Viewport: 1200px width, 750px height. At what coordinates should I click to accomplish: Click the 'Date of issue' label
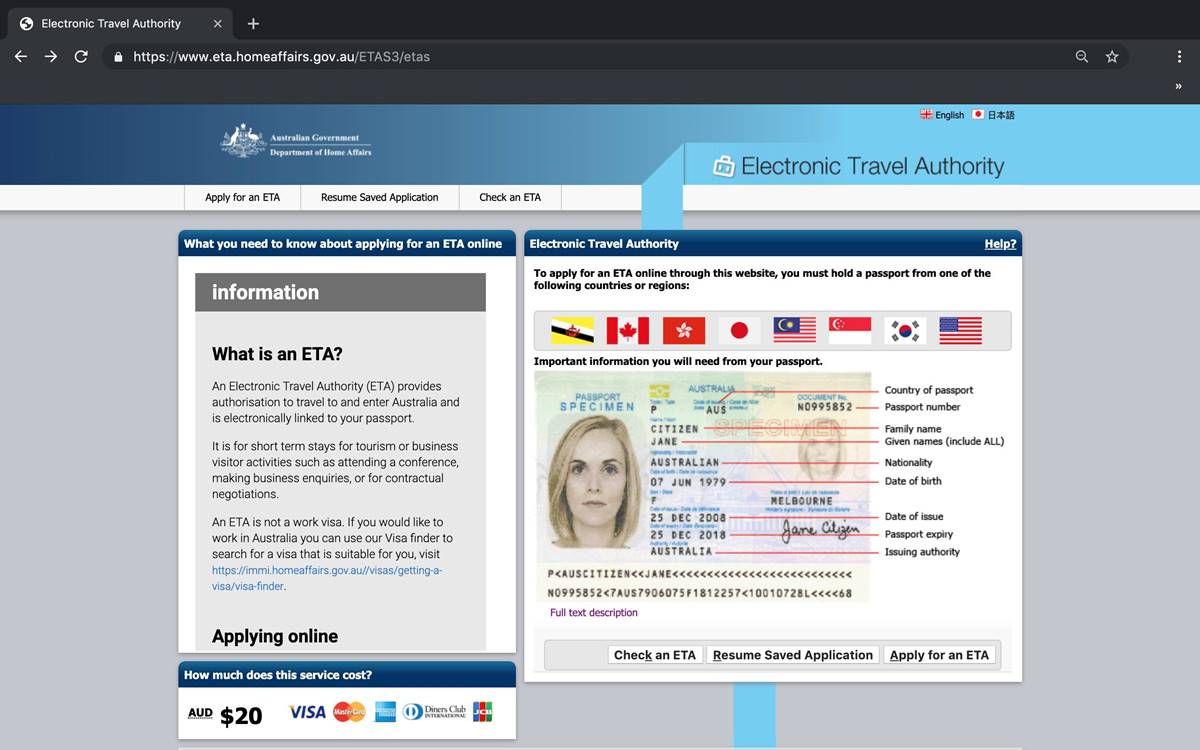tap(914, 516)
